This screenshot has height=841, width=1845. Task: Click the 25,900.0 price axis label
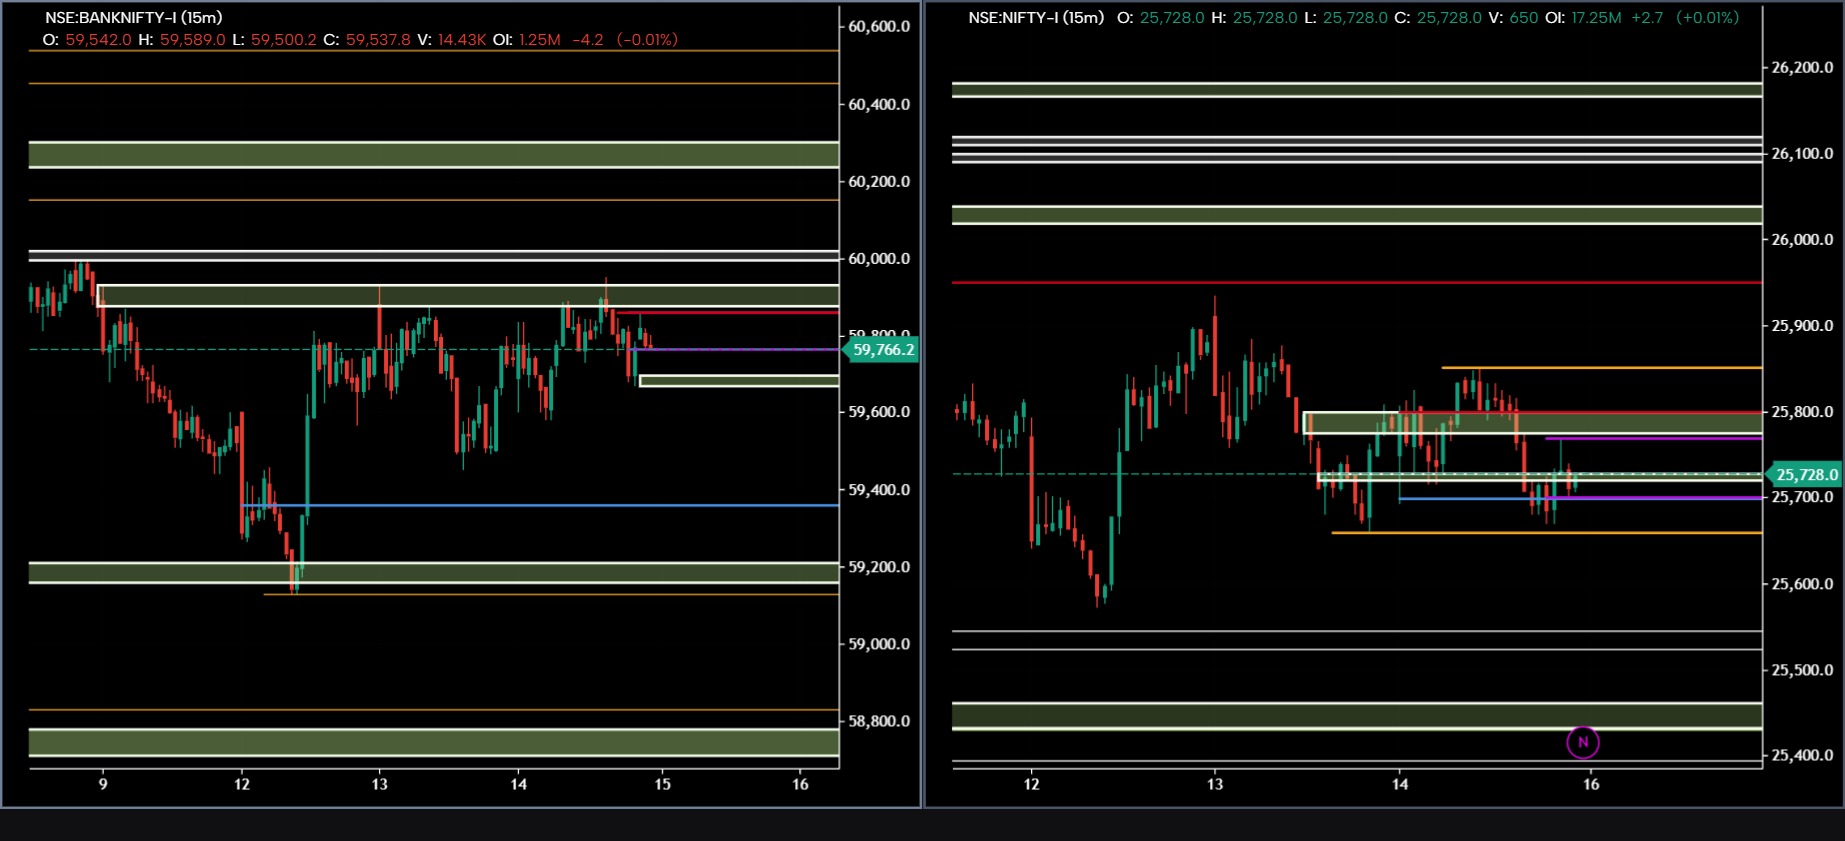(1802, 326)
